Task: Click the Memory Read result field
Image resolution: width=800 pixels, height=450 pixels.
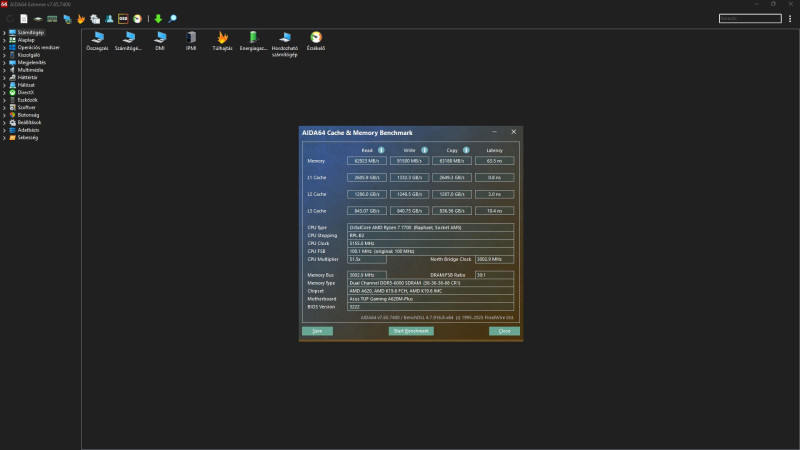Action: click(367, 161)
